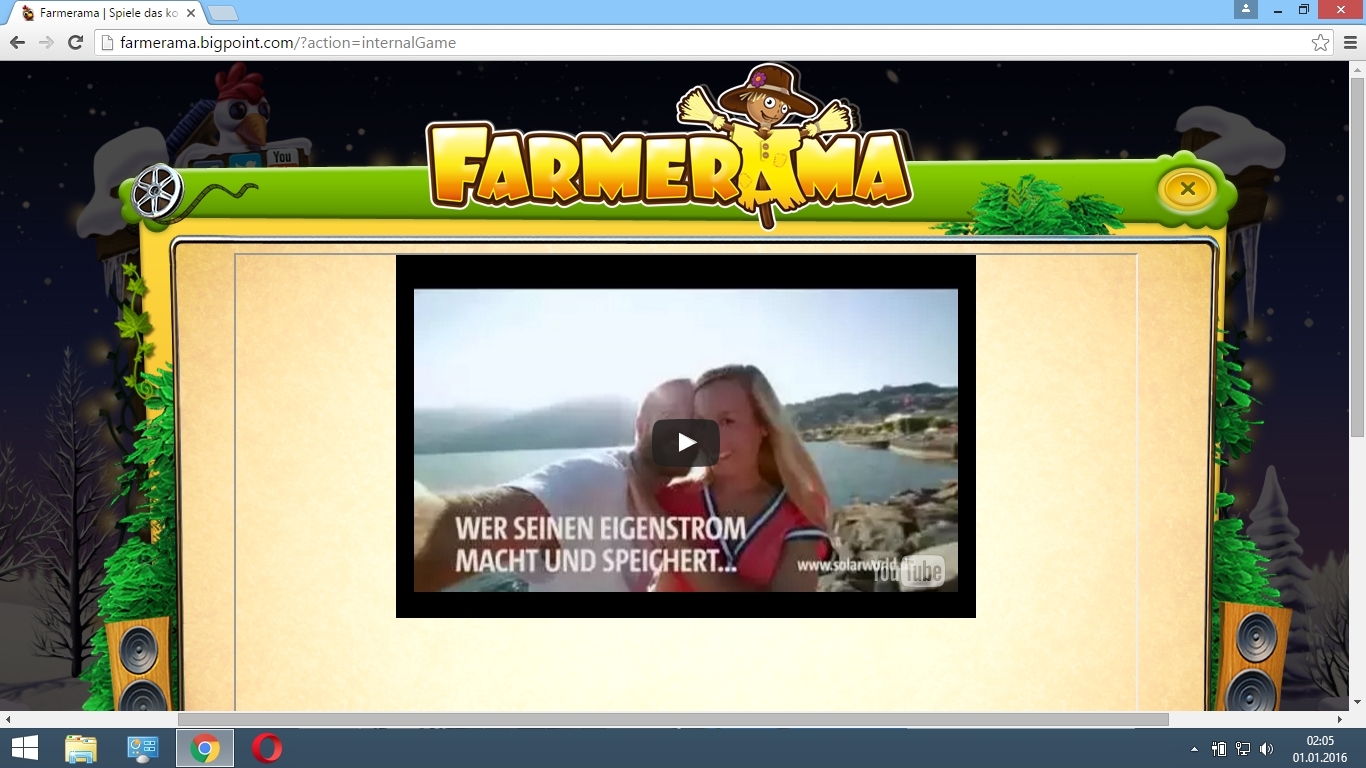Image resolution: width=1366 pixels, height=768 pixels.
Task: Open a new browser tab
Action: 222,14
